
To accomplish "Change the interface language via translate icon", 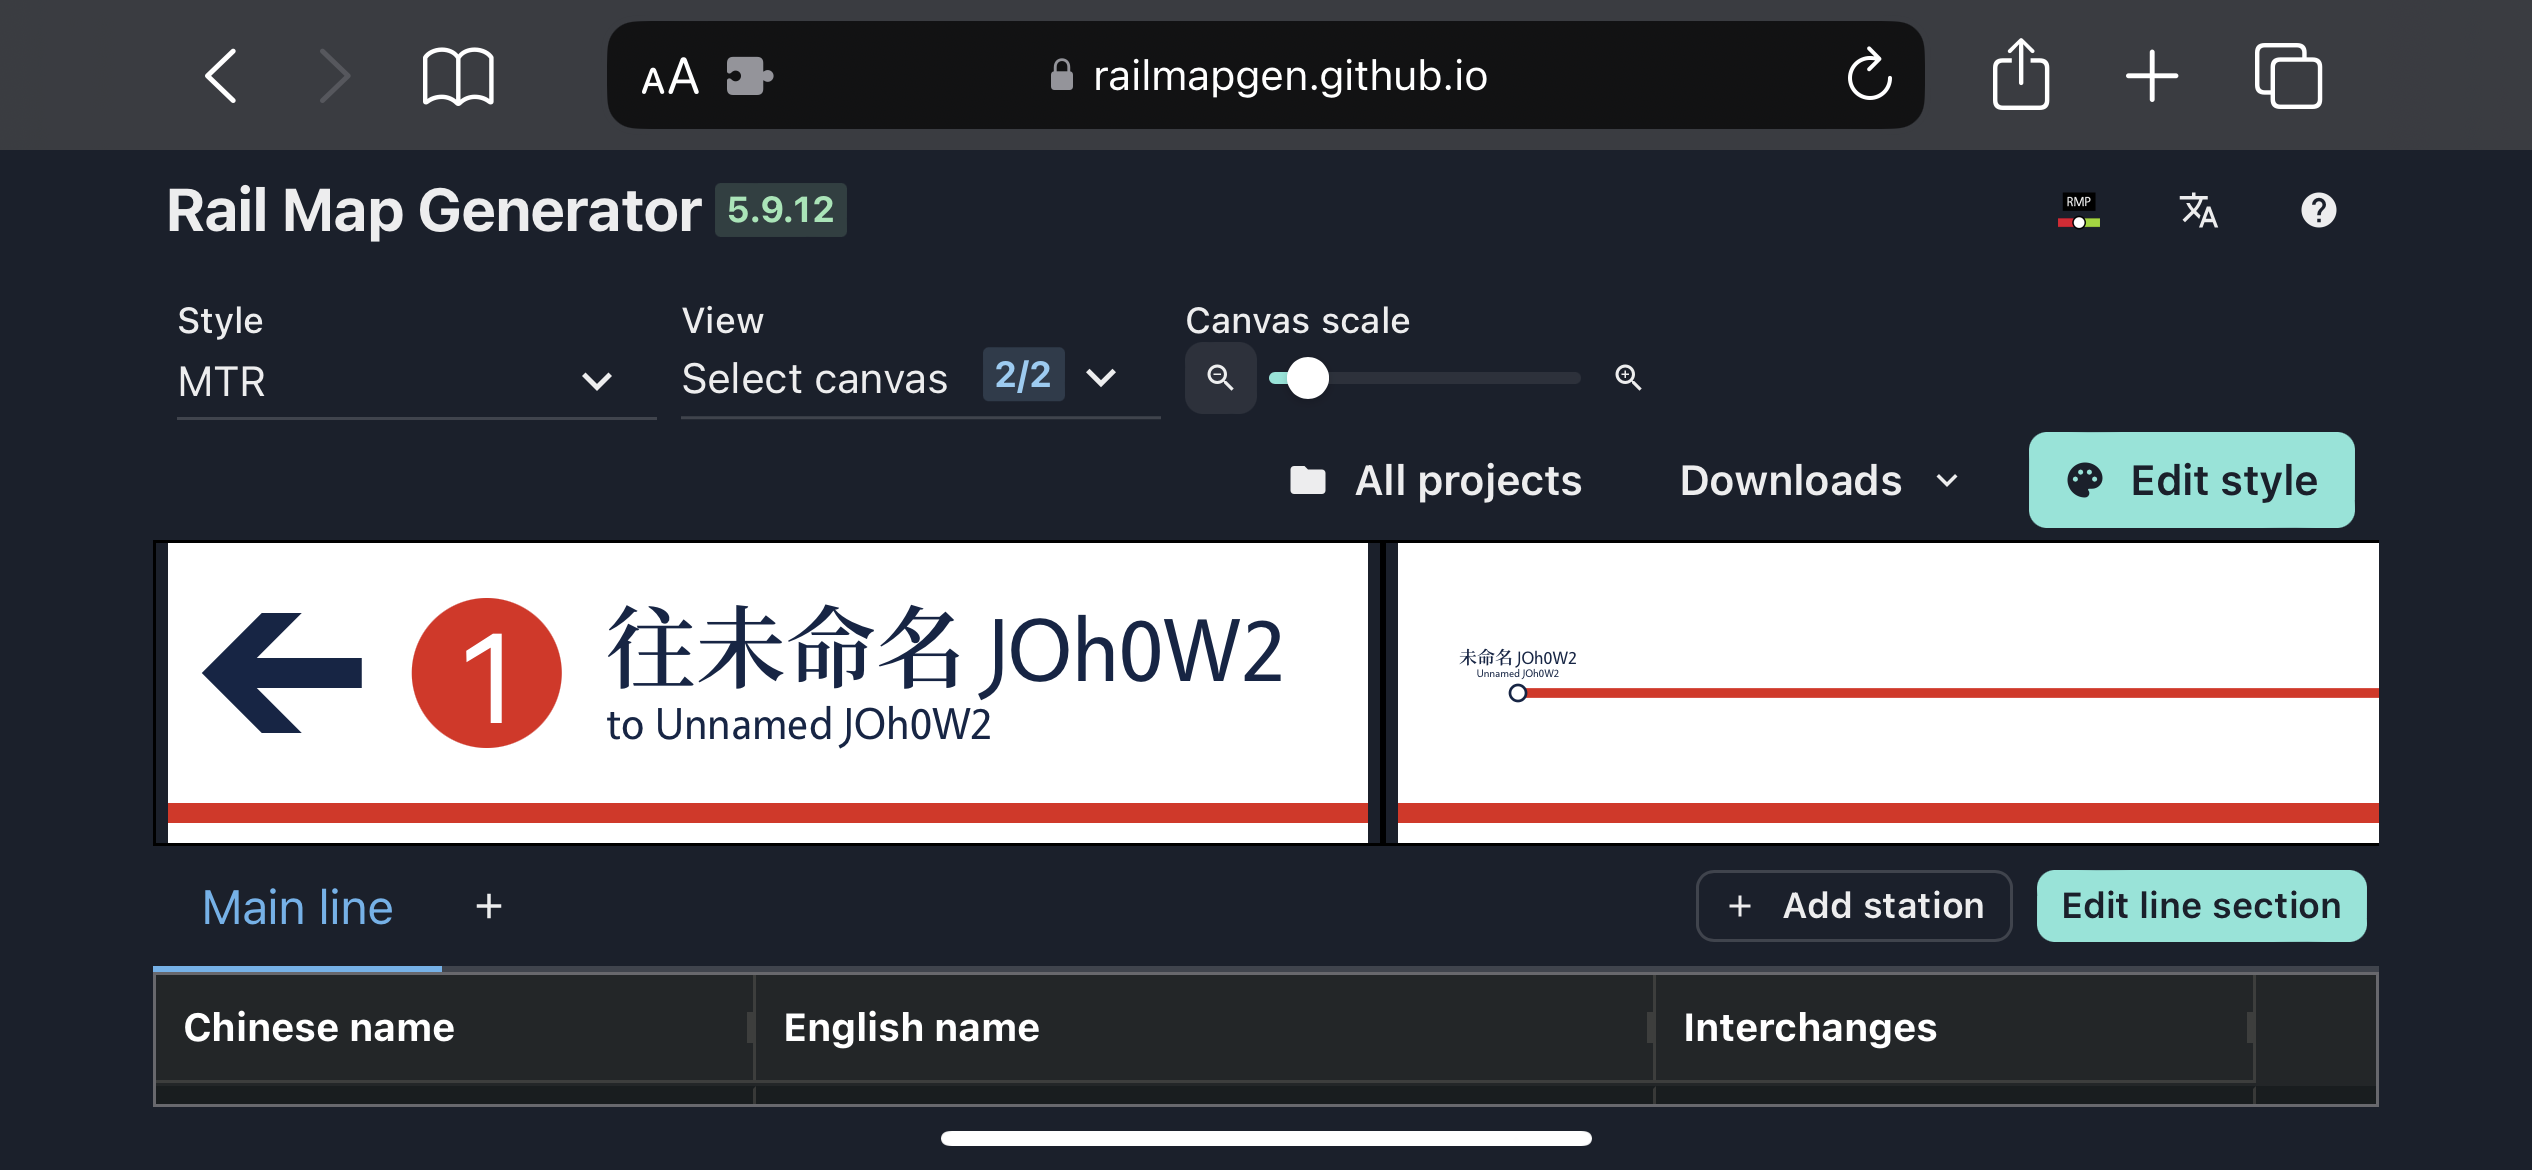I will pos(2198,211).
